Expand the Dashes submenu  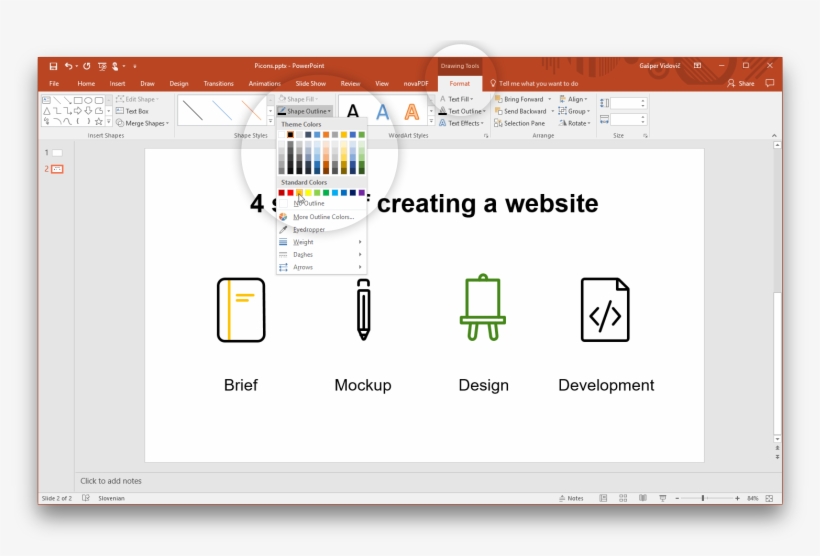[x=321, y=254]
